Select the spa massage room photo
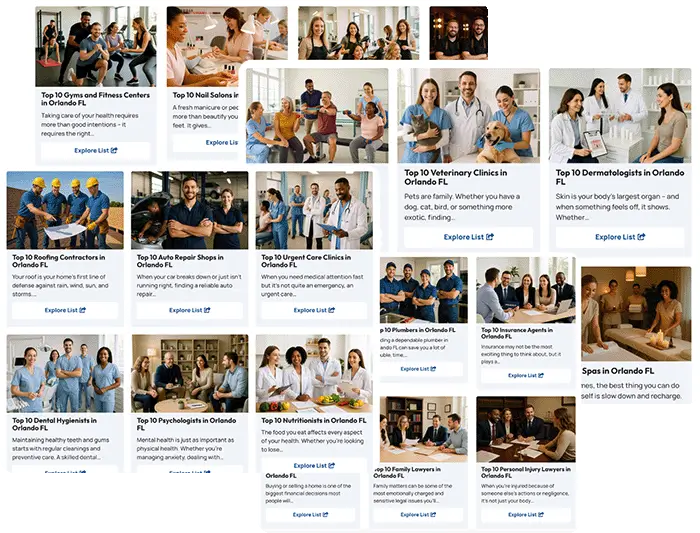Viewport: 700px width, 533px height. point(636,314)
